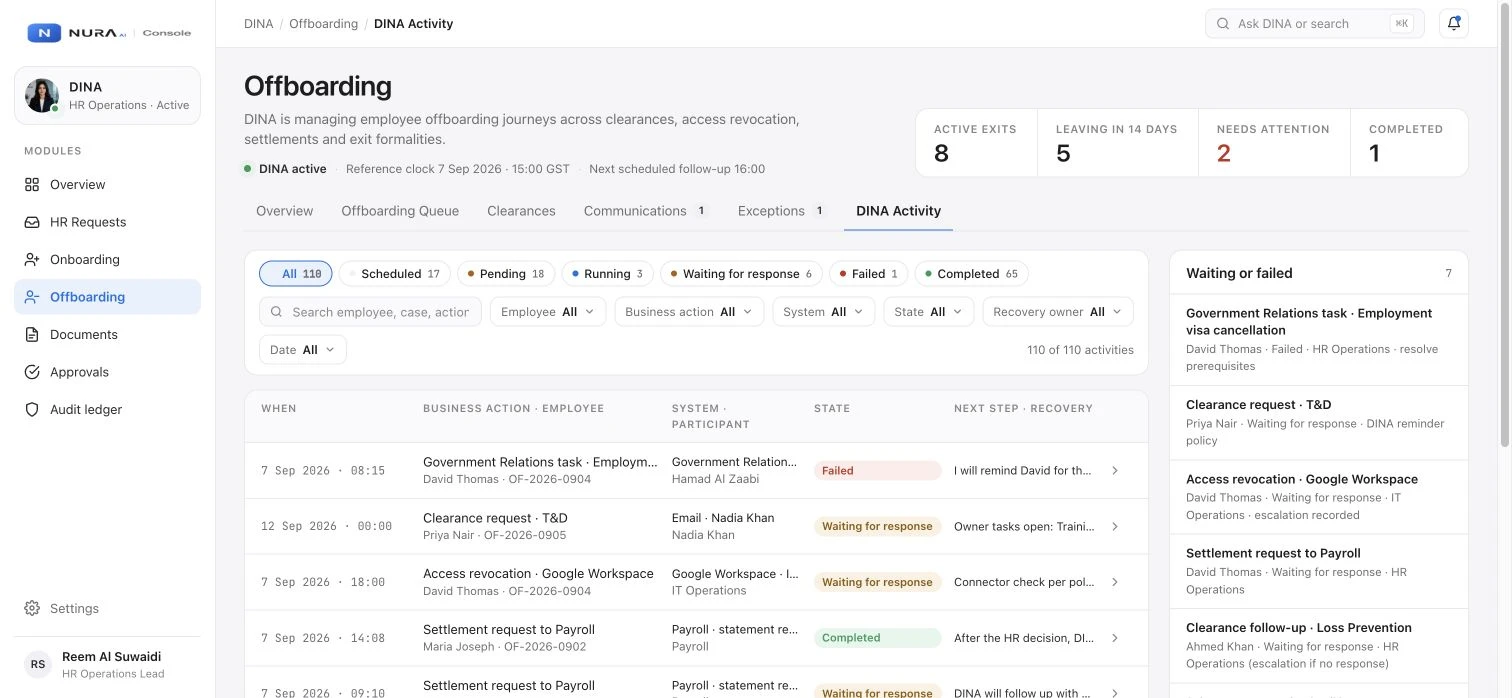The image size is (1512, 698).
Task: Go to HR Requests module
Action: (x=107, y=222)
